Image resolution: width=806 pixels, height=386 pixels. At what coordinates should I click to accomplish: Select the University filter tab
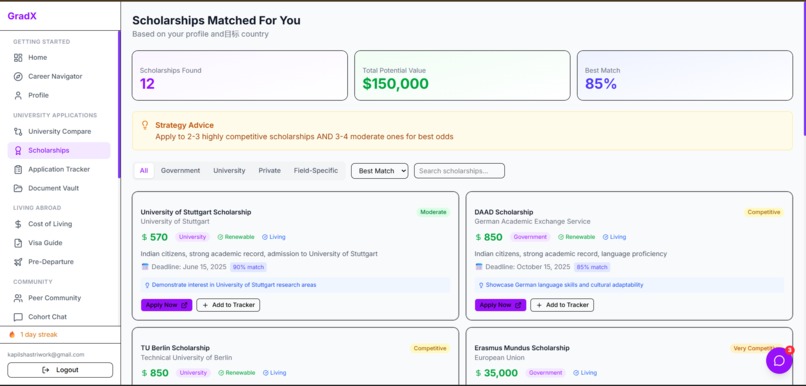[229, 171]
